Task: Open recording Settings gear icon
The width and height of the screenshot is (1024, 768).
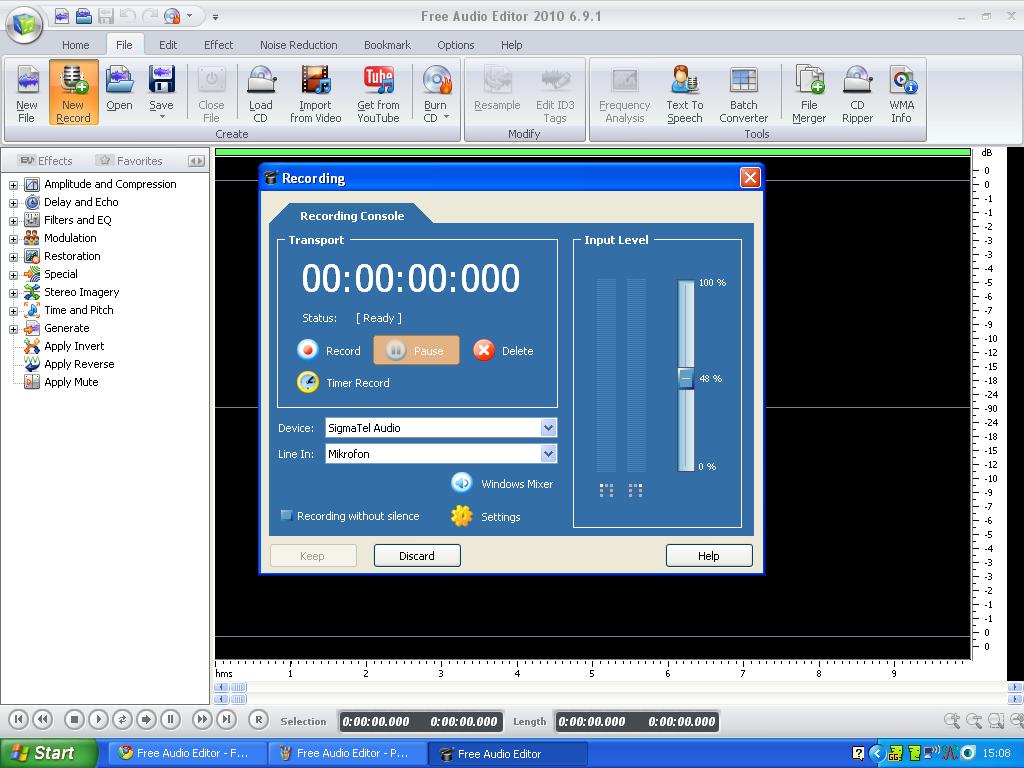Action: click(x=462, y=516)
